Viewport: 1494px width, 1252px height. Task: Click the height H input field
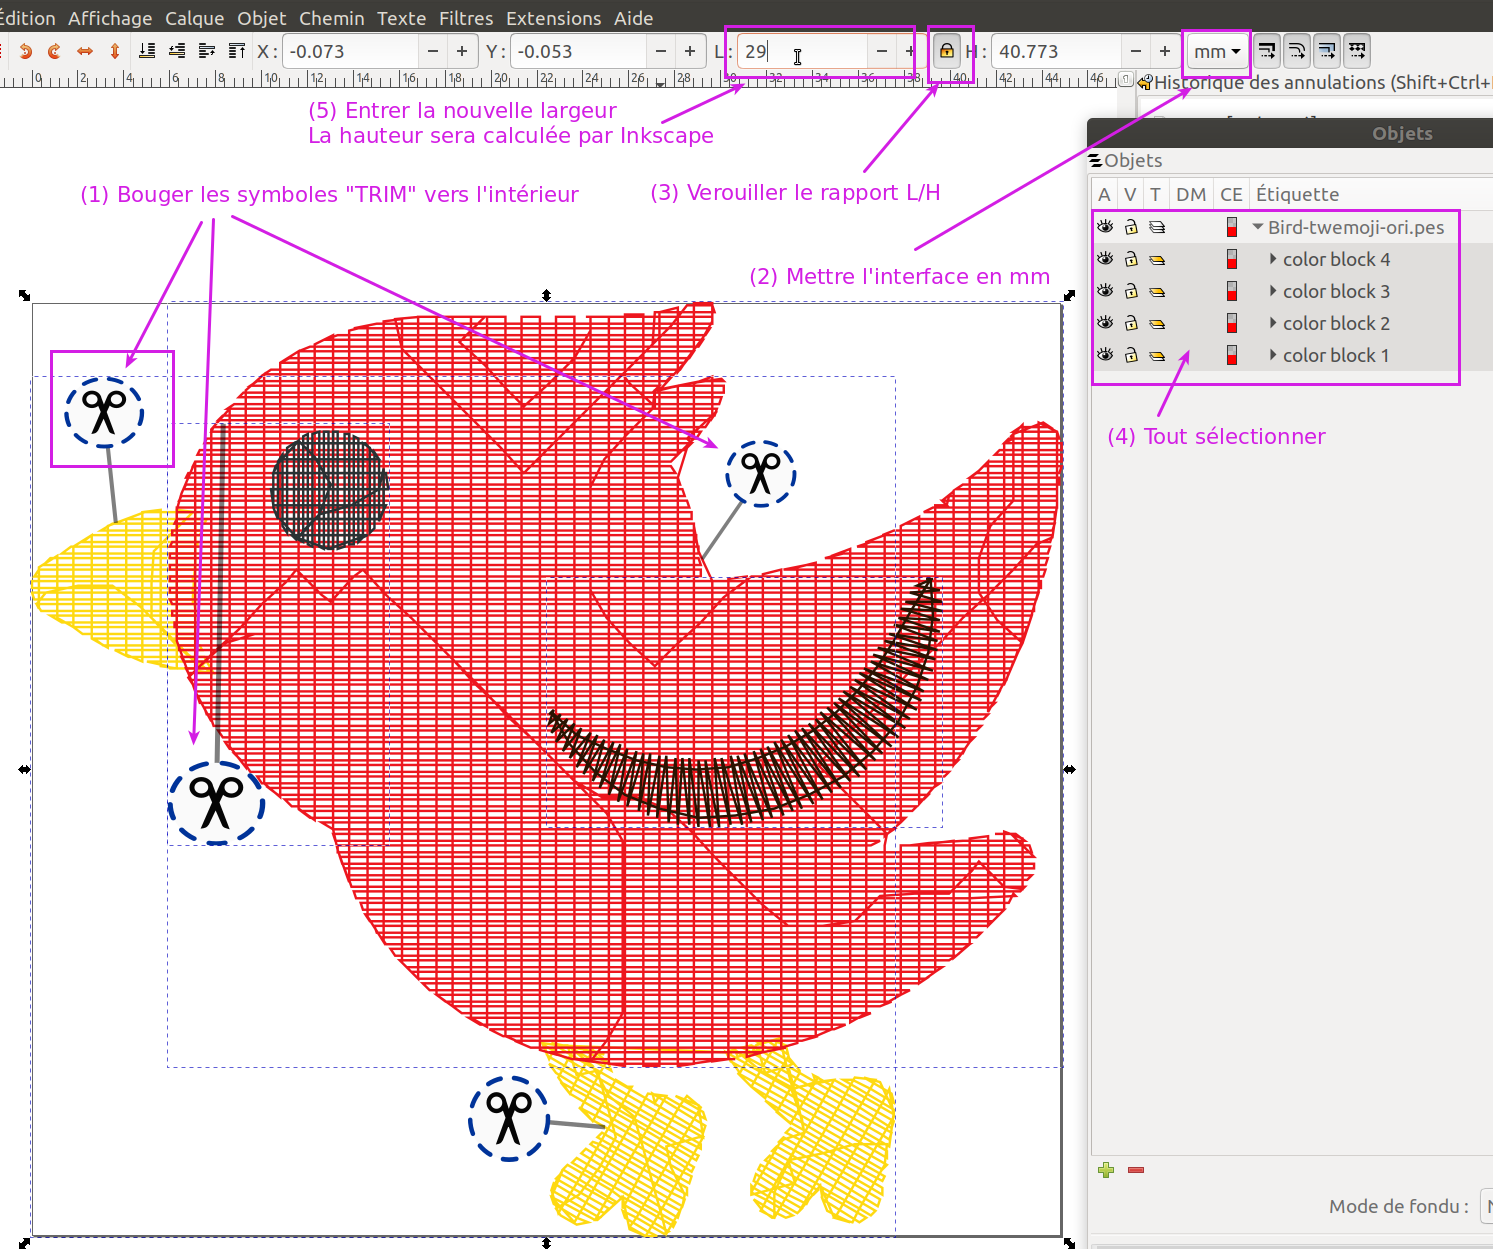1057,51
